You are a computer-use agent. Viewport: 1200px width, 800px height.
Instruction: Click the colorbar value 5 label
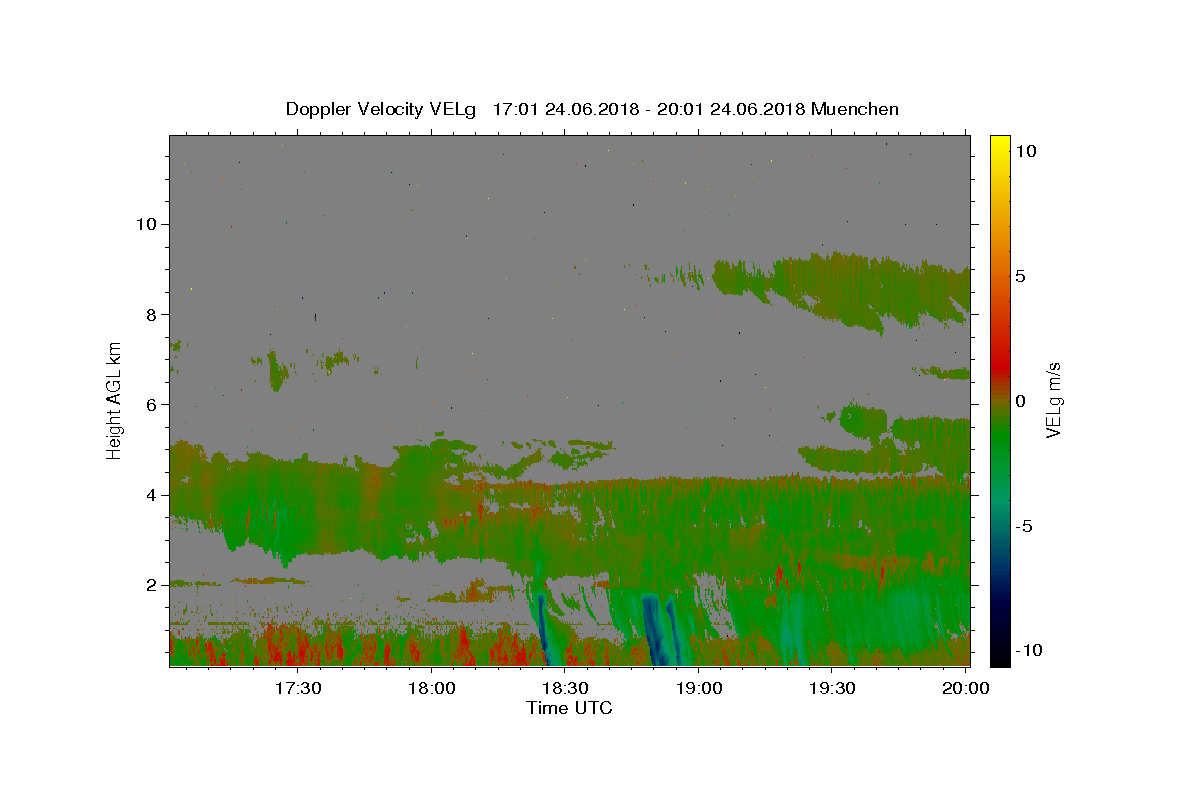tap(1021, 276)
